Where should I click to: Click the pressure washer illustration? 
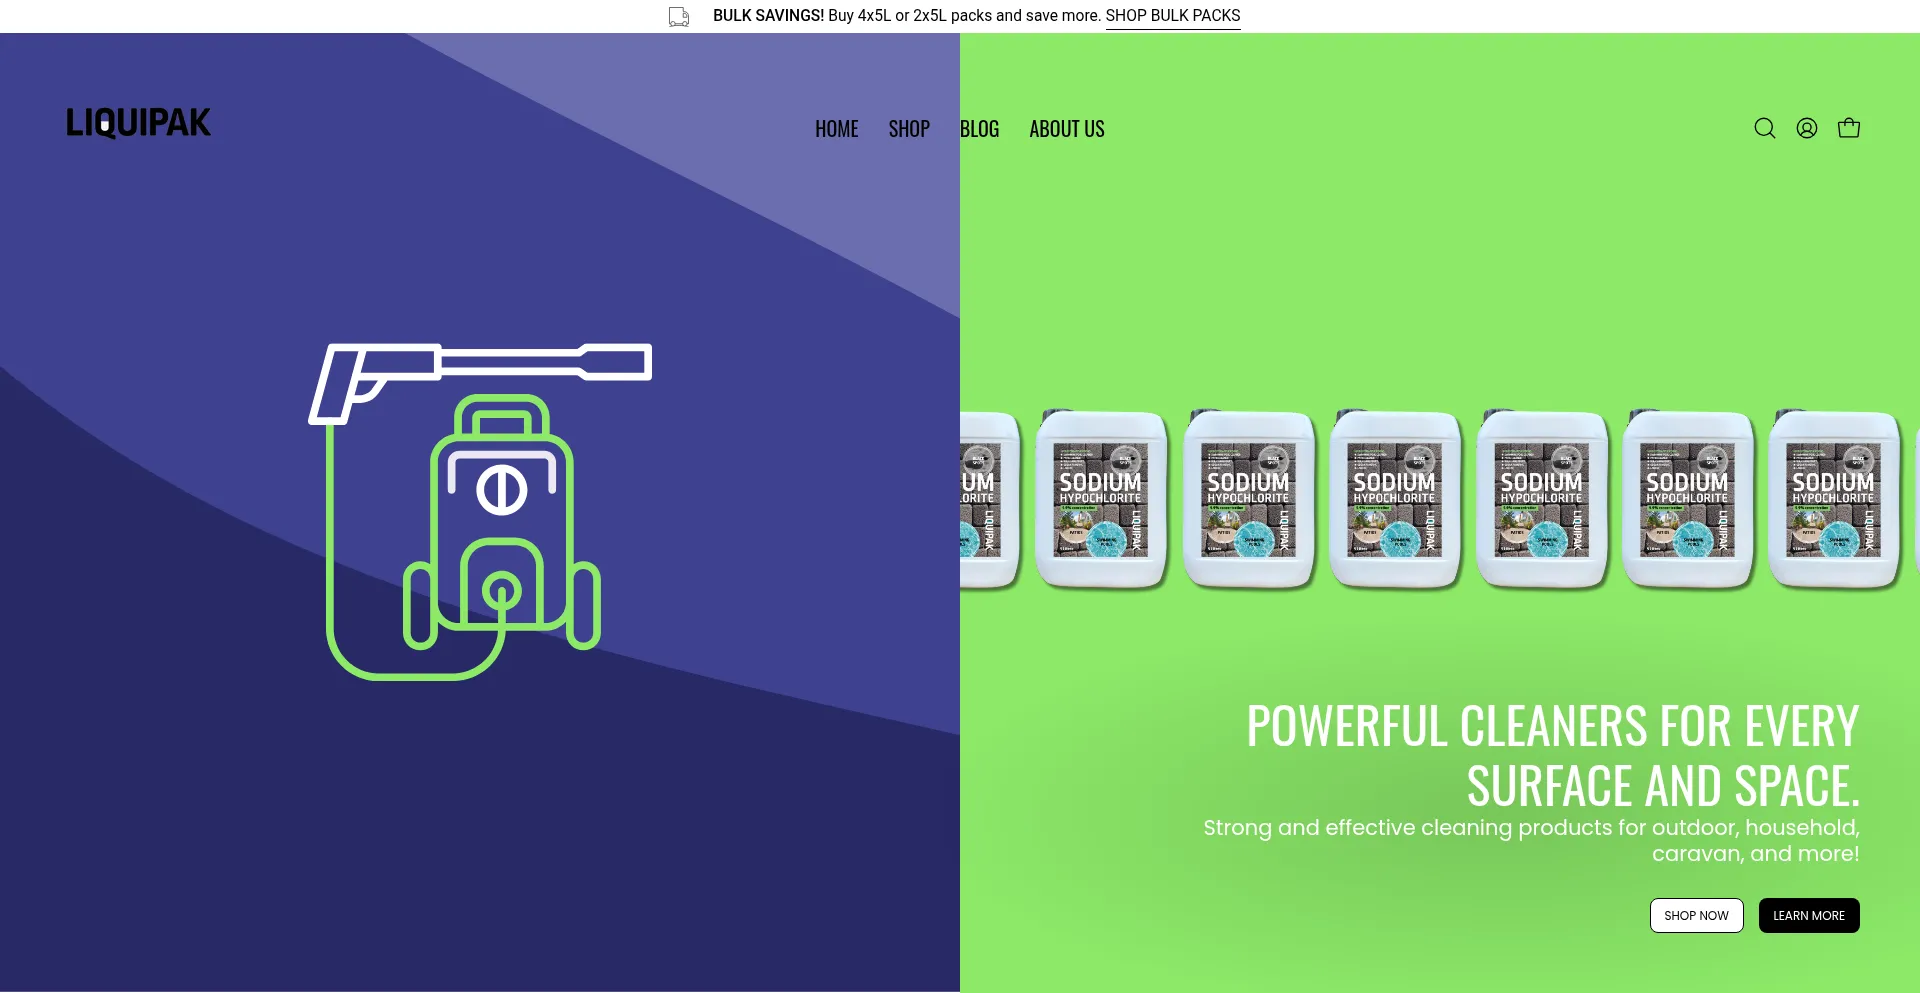coord(480,511)
